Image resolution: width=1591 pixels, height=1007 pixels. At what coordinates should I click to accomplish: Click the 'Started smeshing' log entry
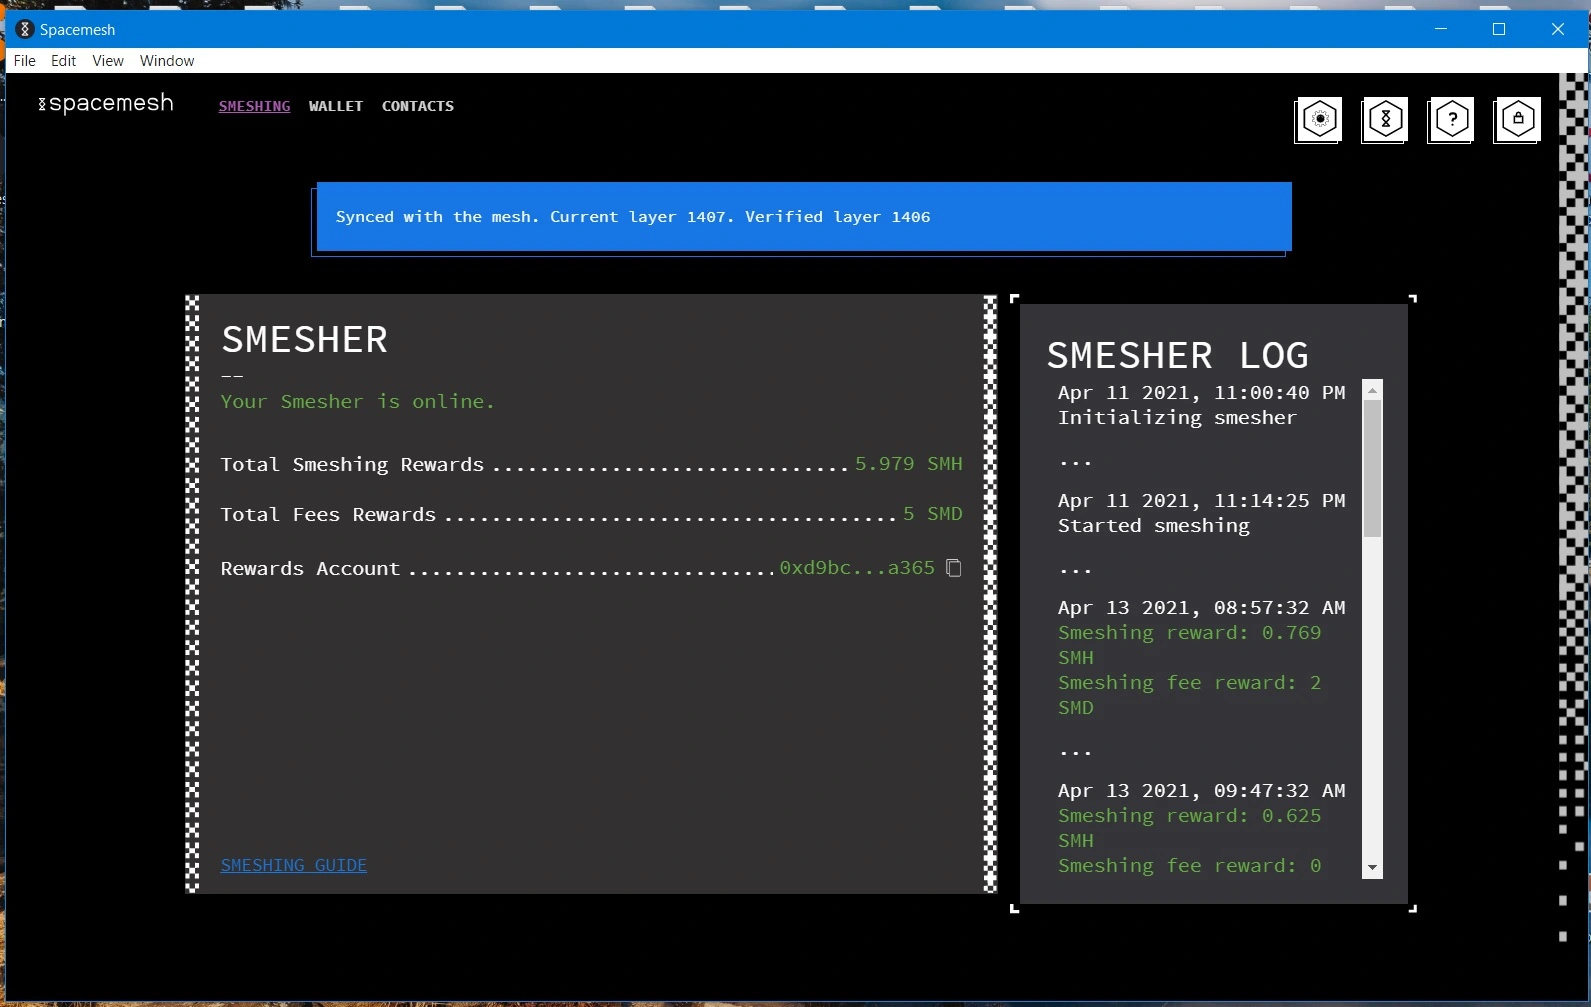click(x=1154, y=526)
